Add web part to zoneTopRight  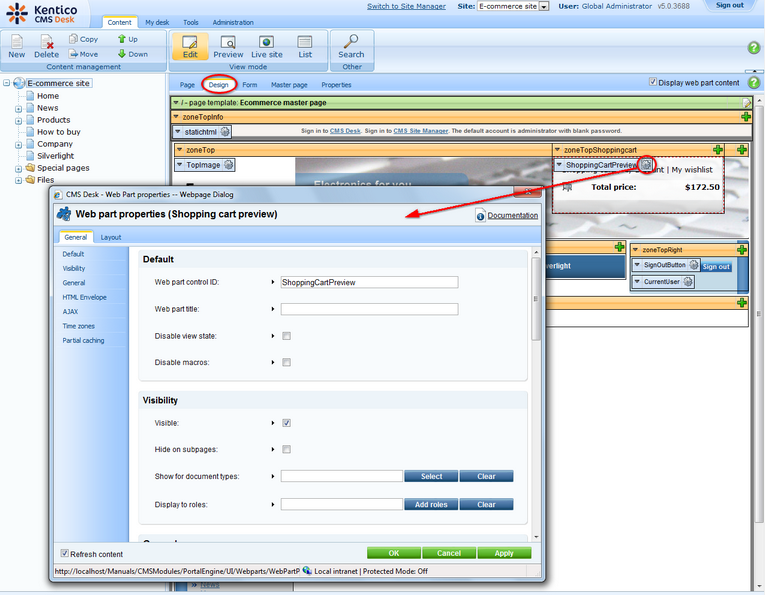742,250
